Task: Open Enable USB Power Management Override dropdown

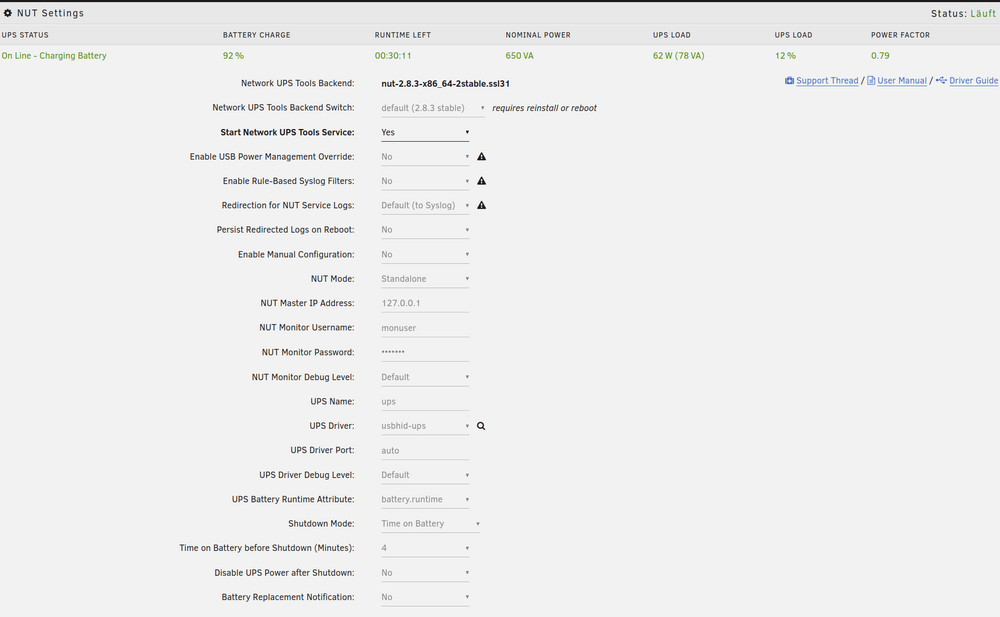Action: pos(425,156)
